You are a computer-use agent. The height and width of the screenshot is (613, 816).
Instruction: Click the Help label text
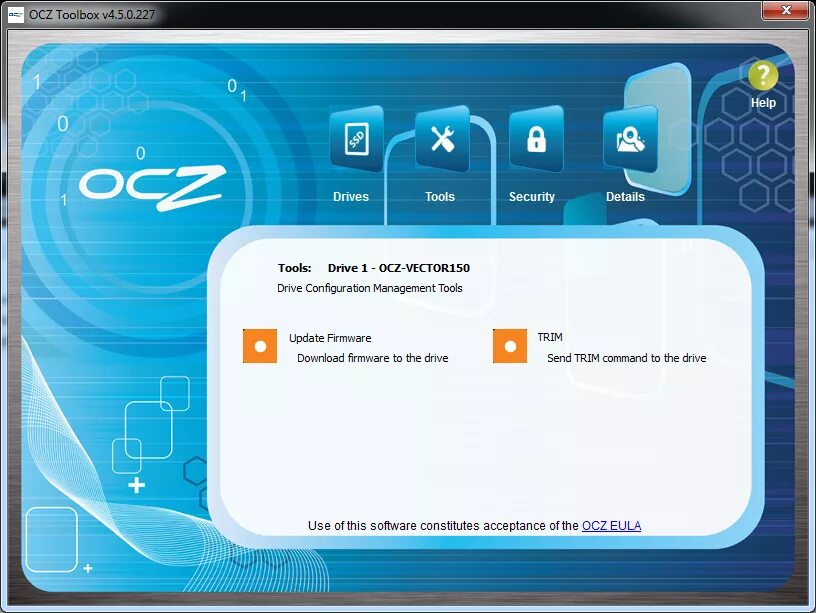tap(763, 103)
